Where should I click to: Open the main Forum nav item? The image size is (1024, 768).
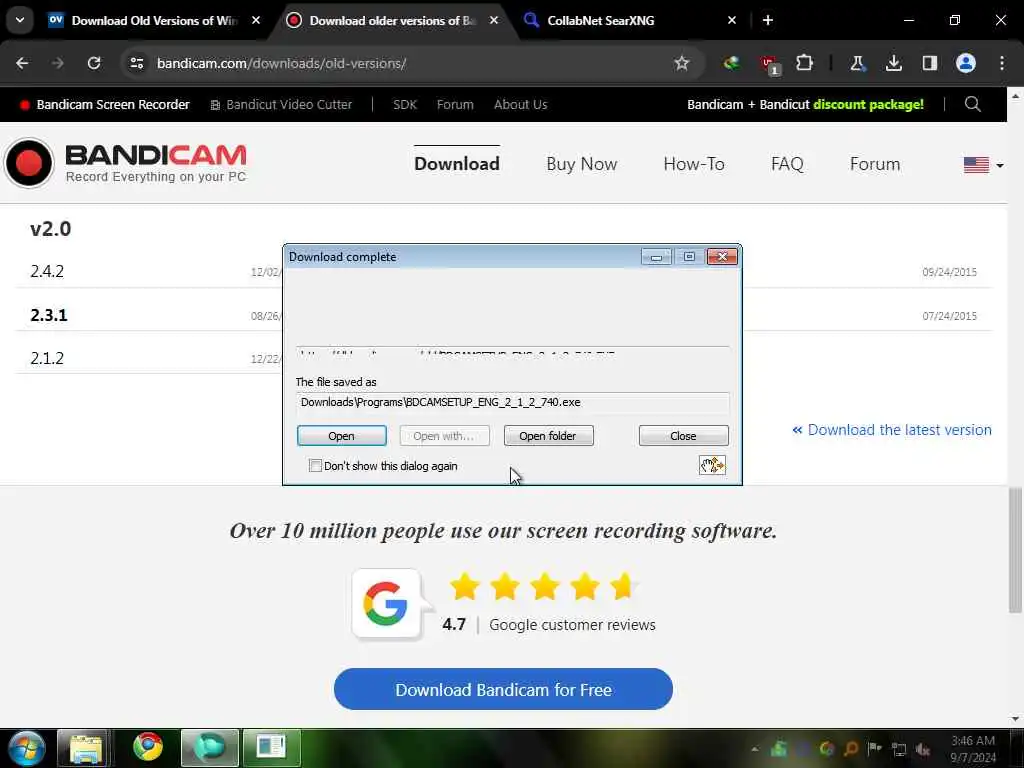coord(874,164)
